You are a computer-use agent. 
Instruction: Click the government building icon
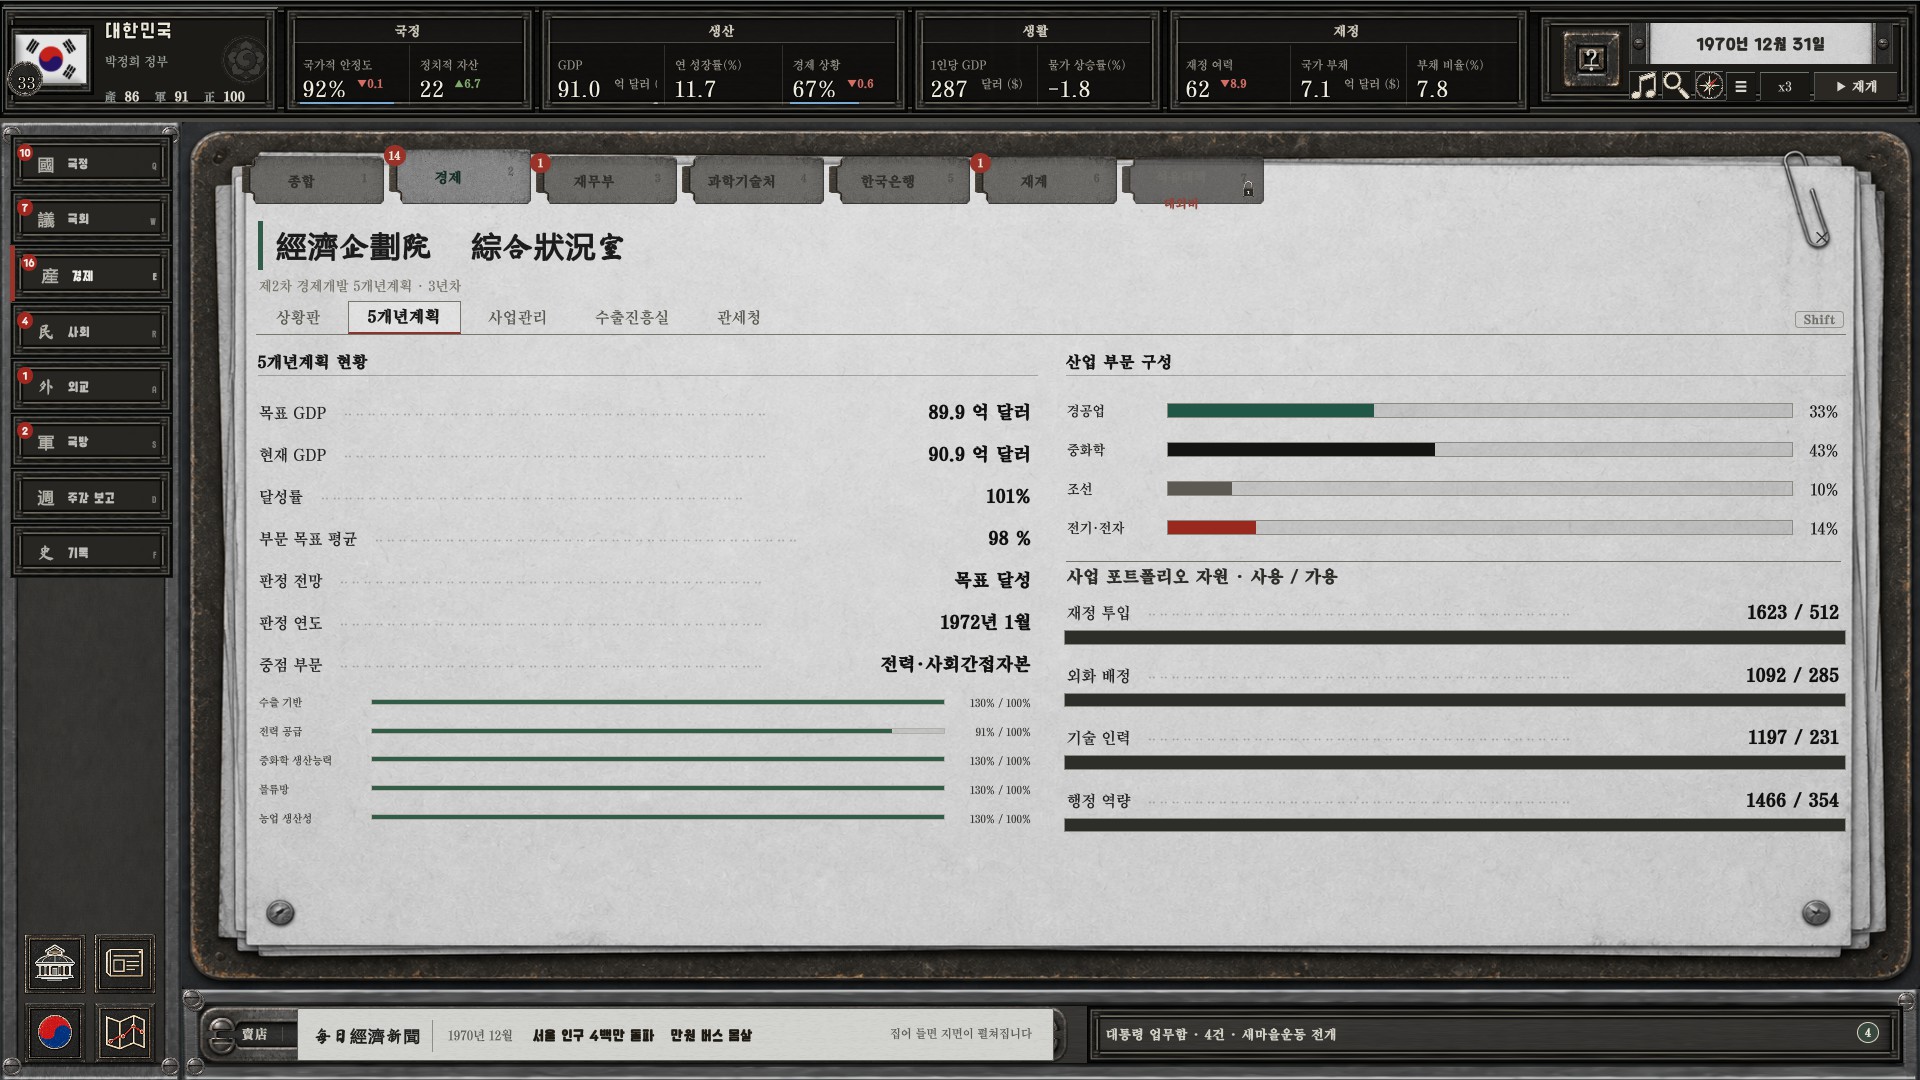tap(54, 964)
